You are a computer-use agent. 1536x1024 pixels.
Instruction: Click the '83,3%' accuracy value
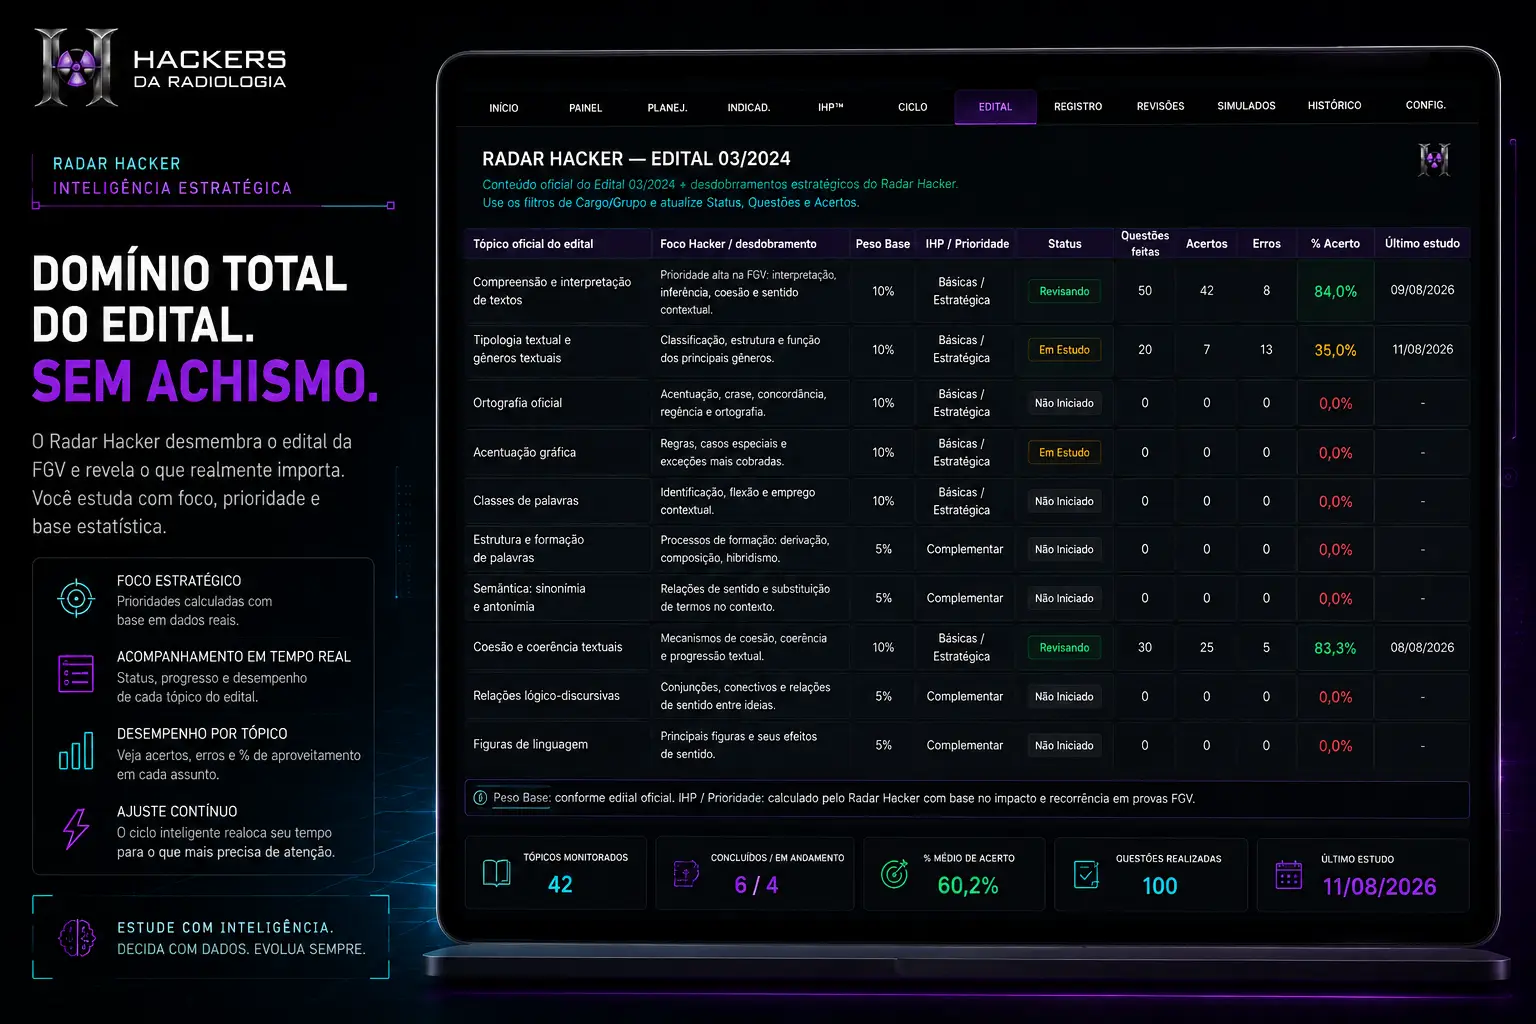point(1335,648)
